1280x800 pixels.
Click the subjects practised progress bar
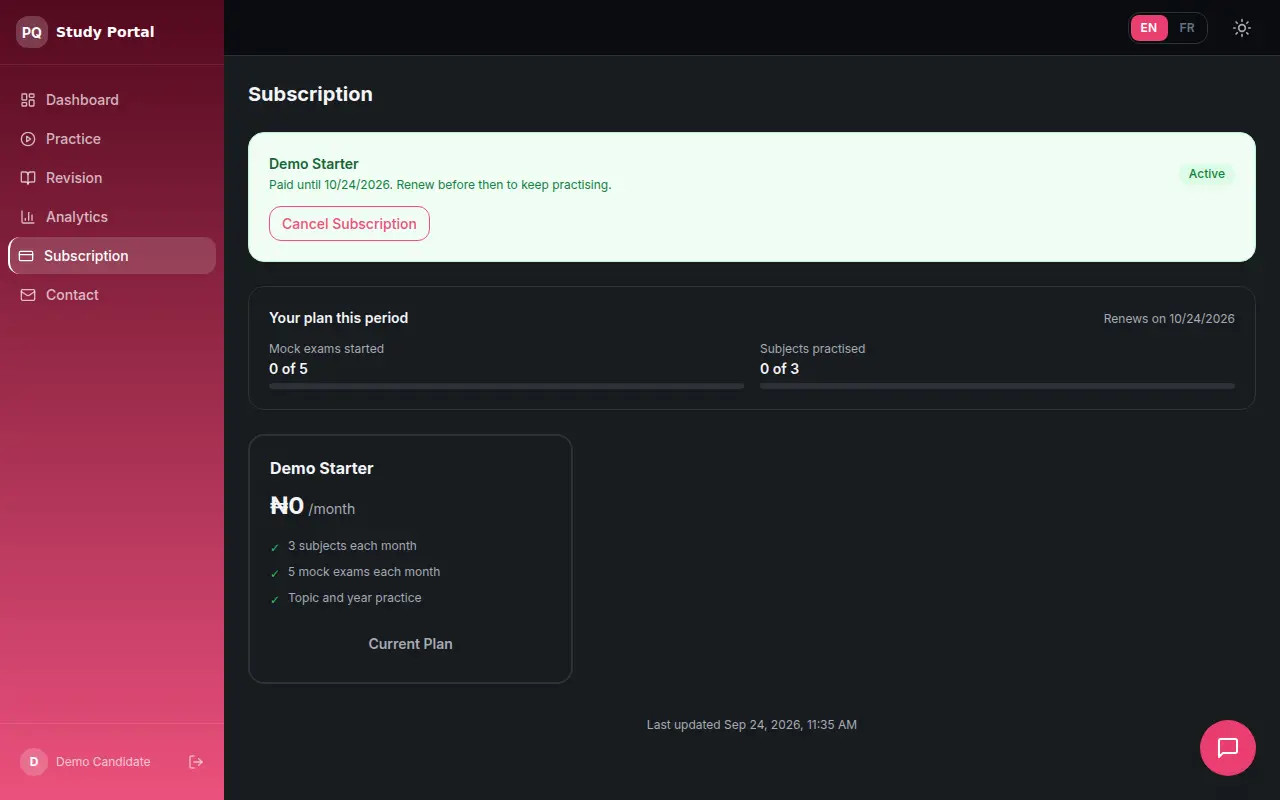[x=997, y=386]
